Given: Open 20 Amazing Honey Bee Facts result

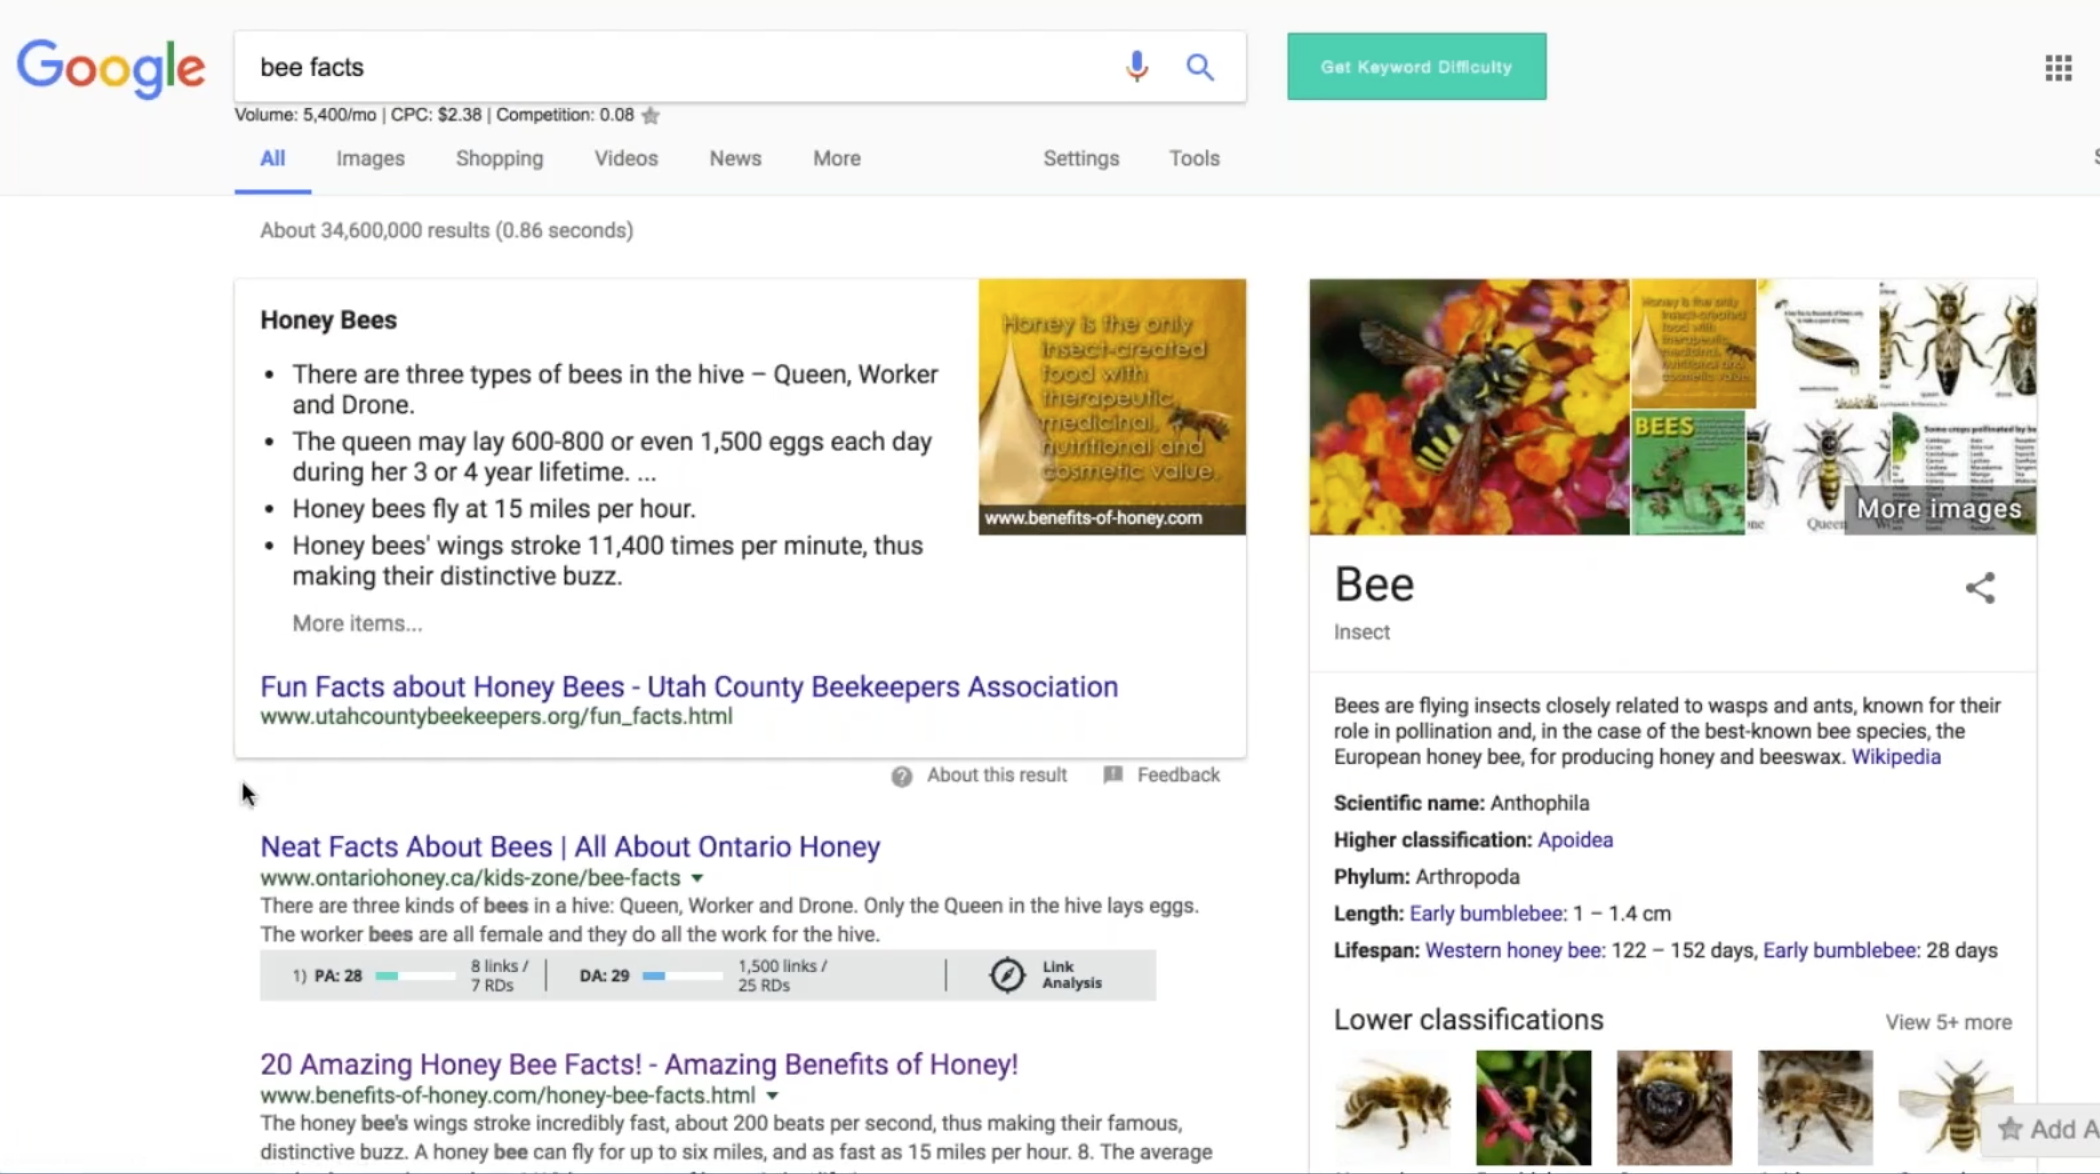Looking at the screenshot, I should [x=639, y=1064].
